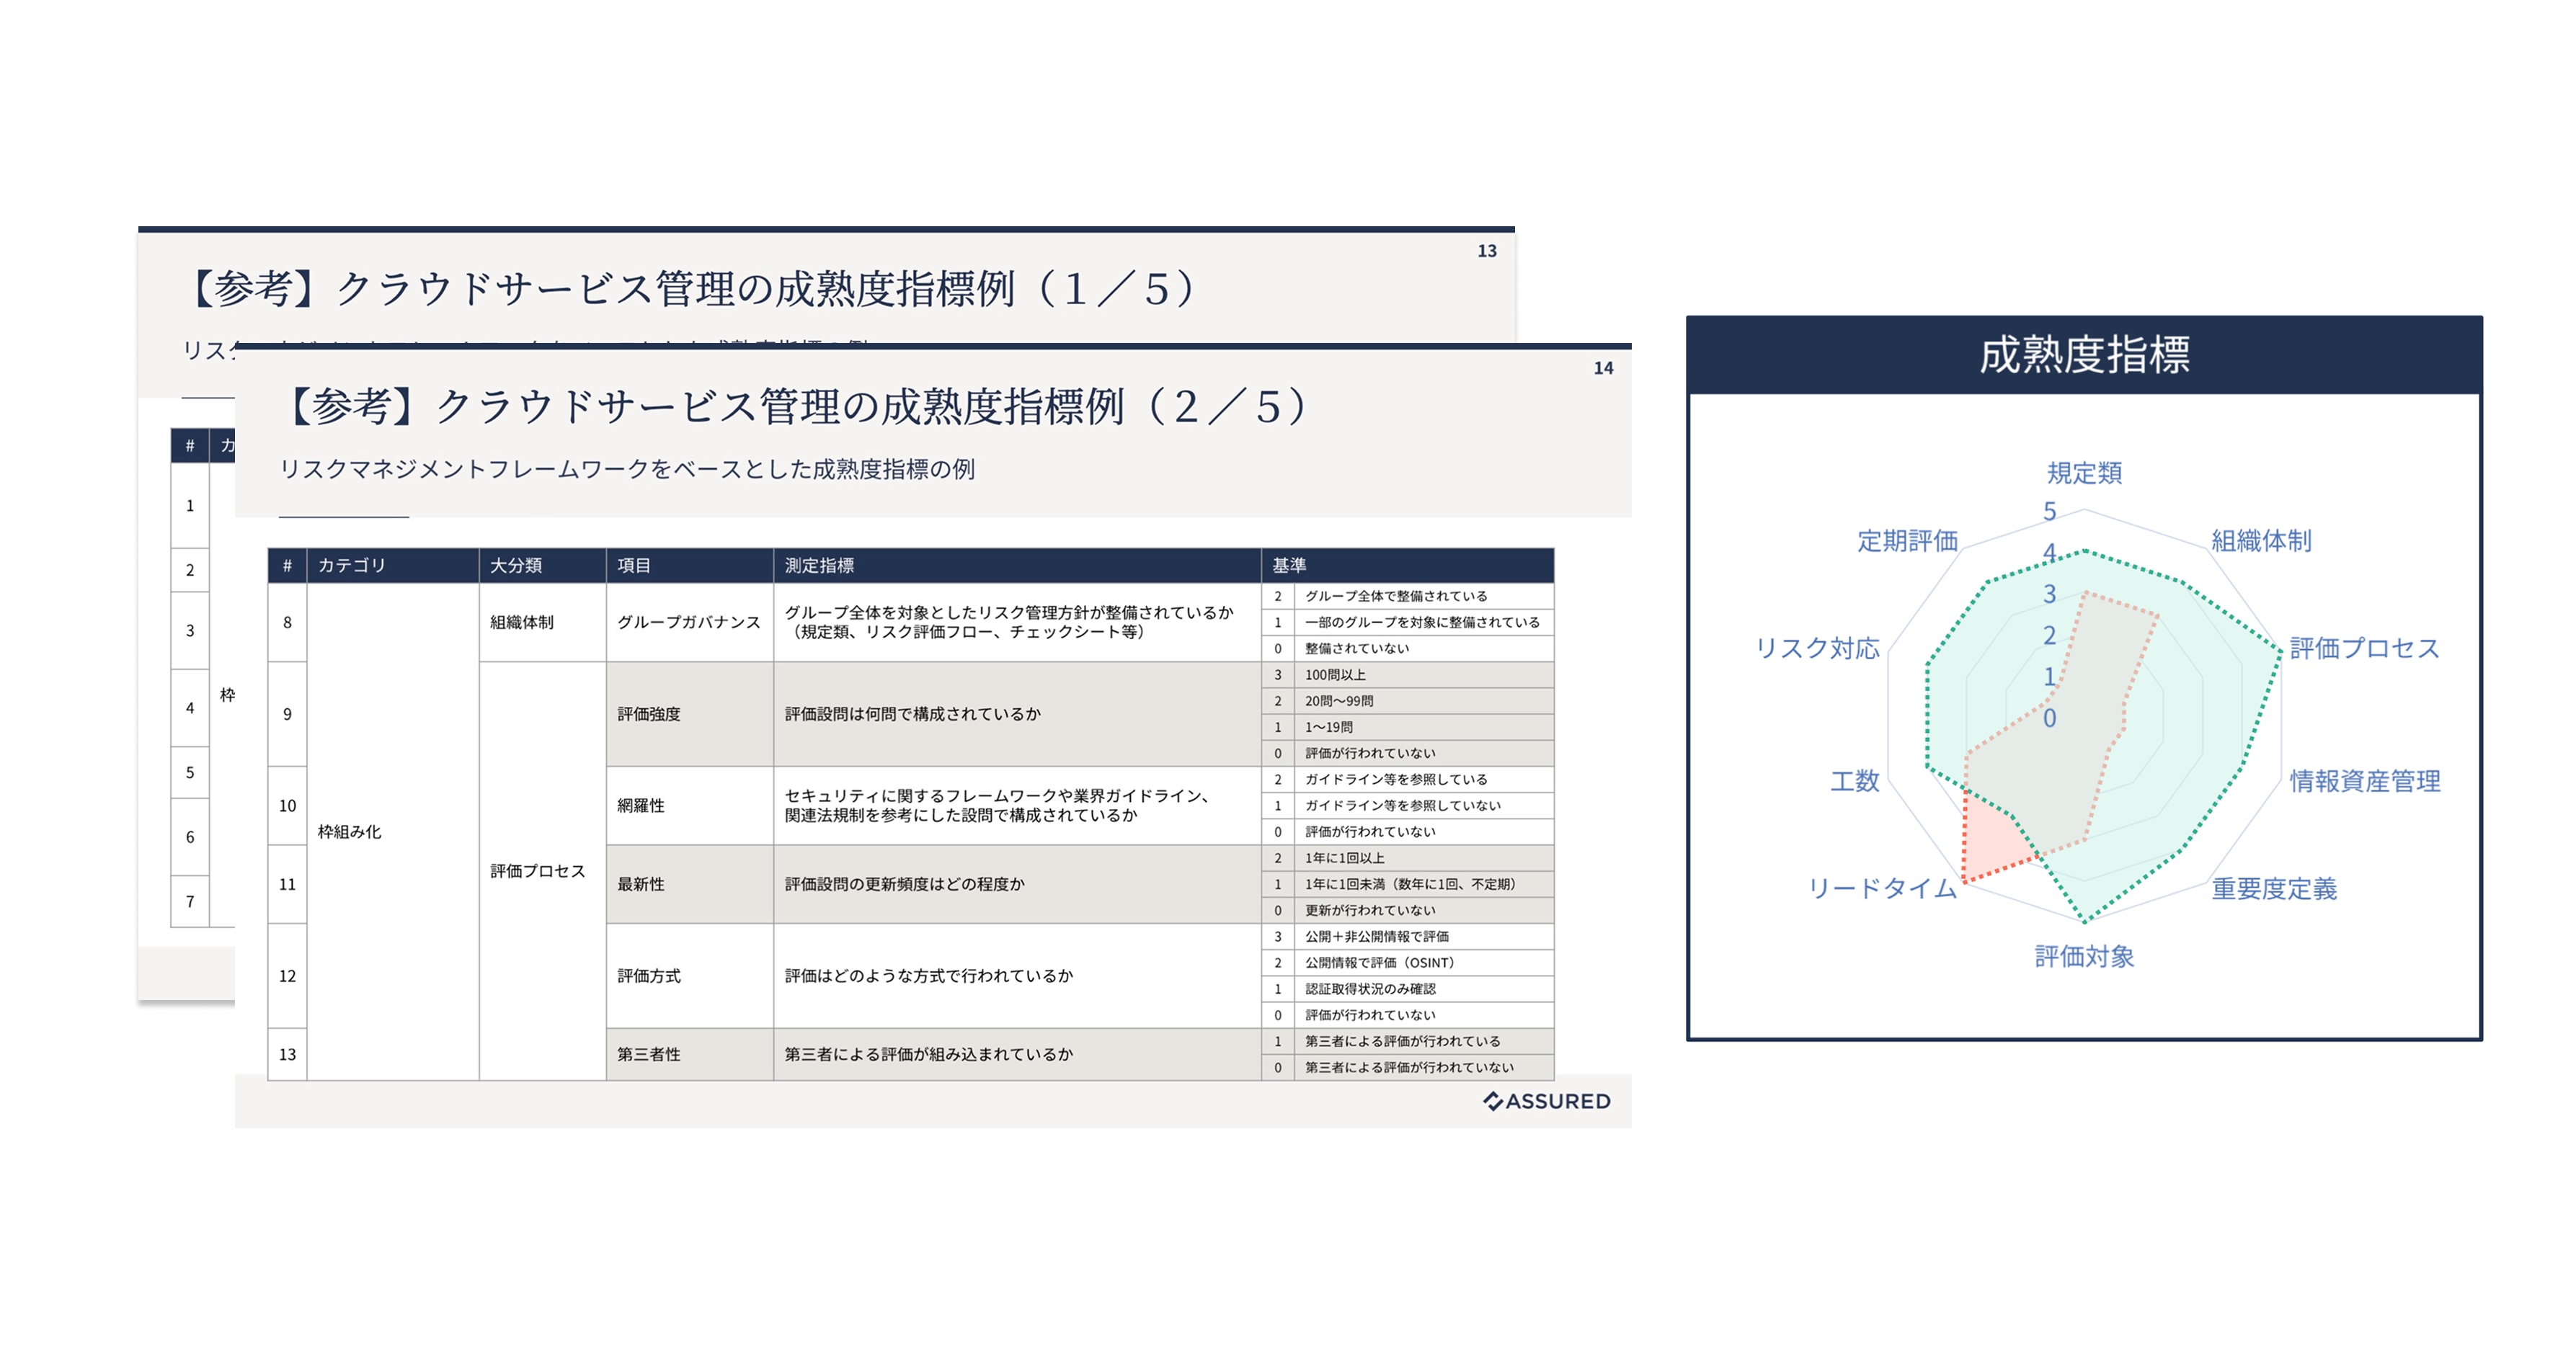Click criterion 公開＋非公開情報で評価

tap(1377, 936)
